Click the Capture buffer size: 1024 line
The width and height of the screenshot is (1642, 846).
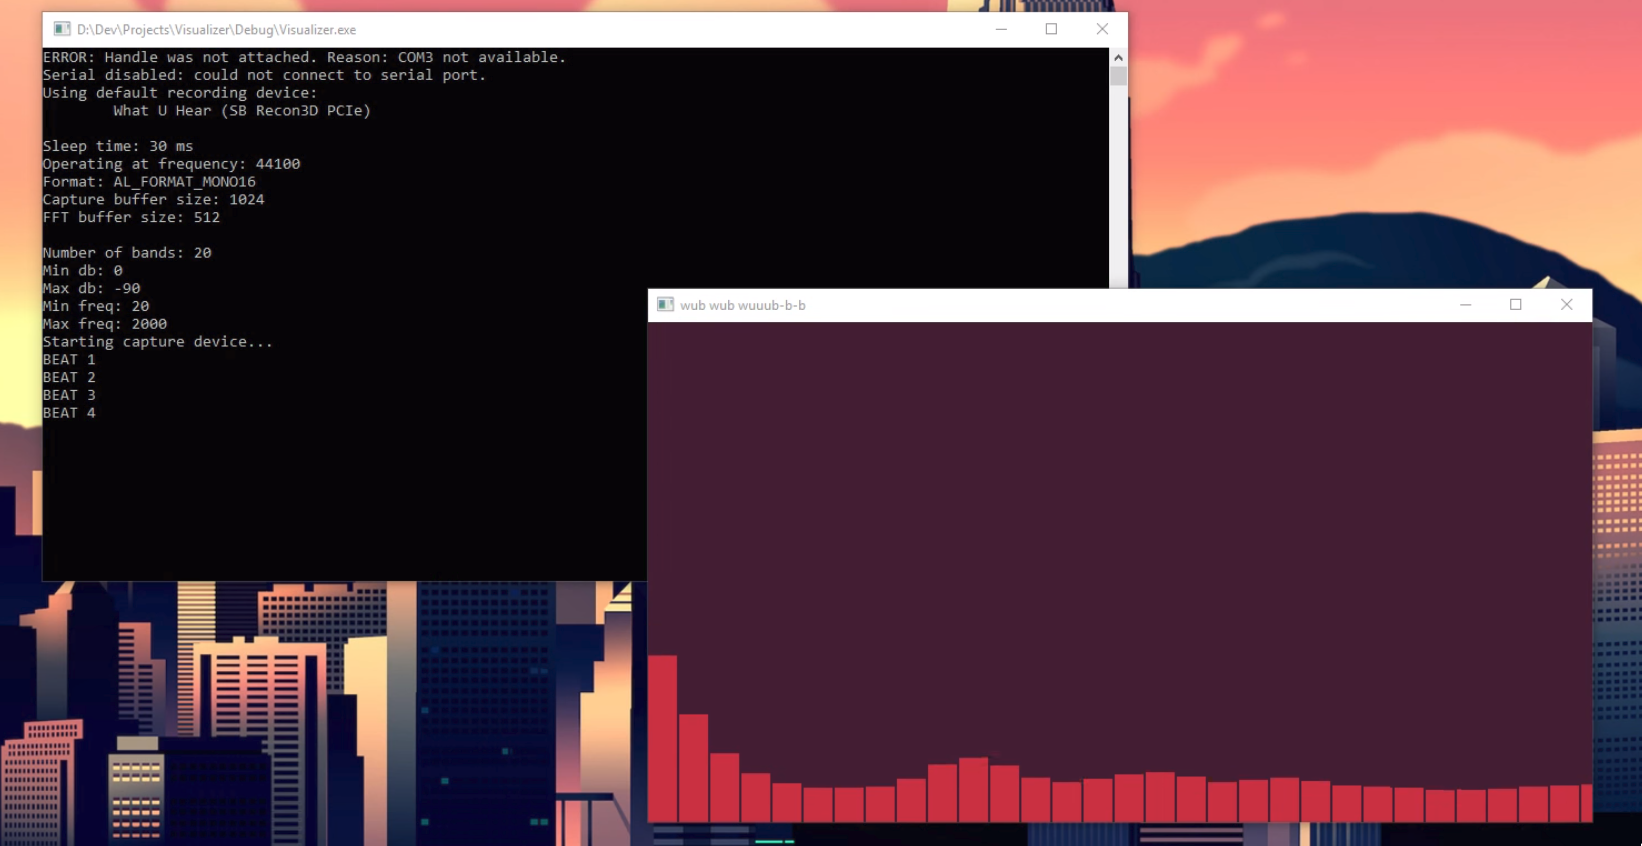tap(153, 200)
